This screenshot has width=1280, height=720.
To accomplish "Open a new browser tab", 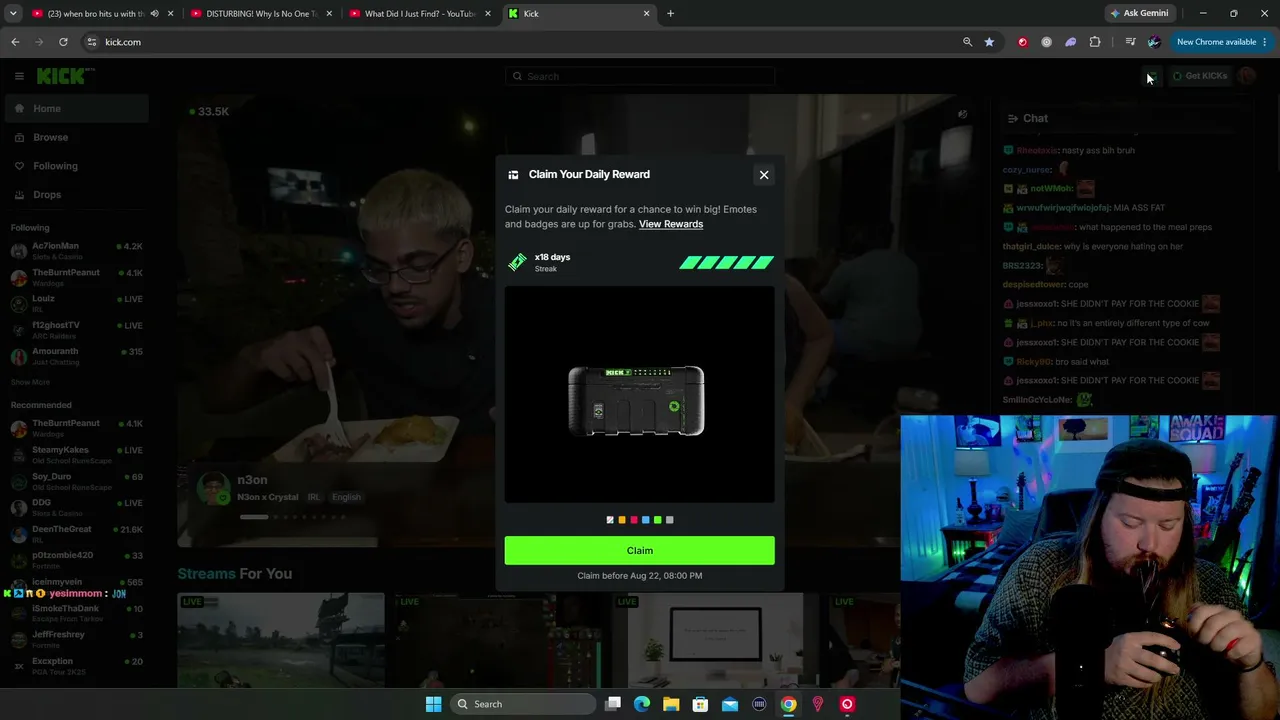I will pyautogui.click(x=671, y=14).
